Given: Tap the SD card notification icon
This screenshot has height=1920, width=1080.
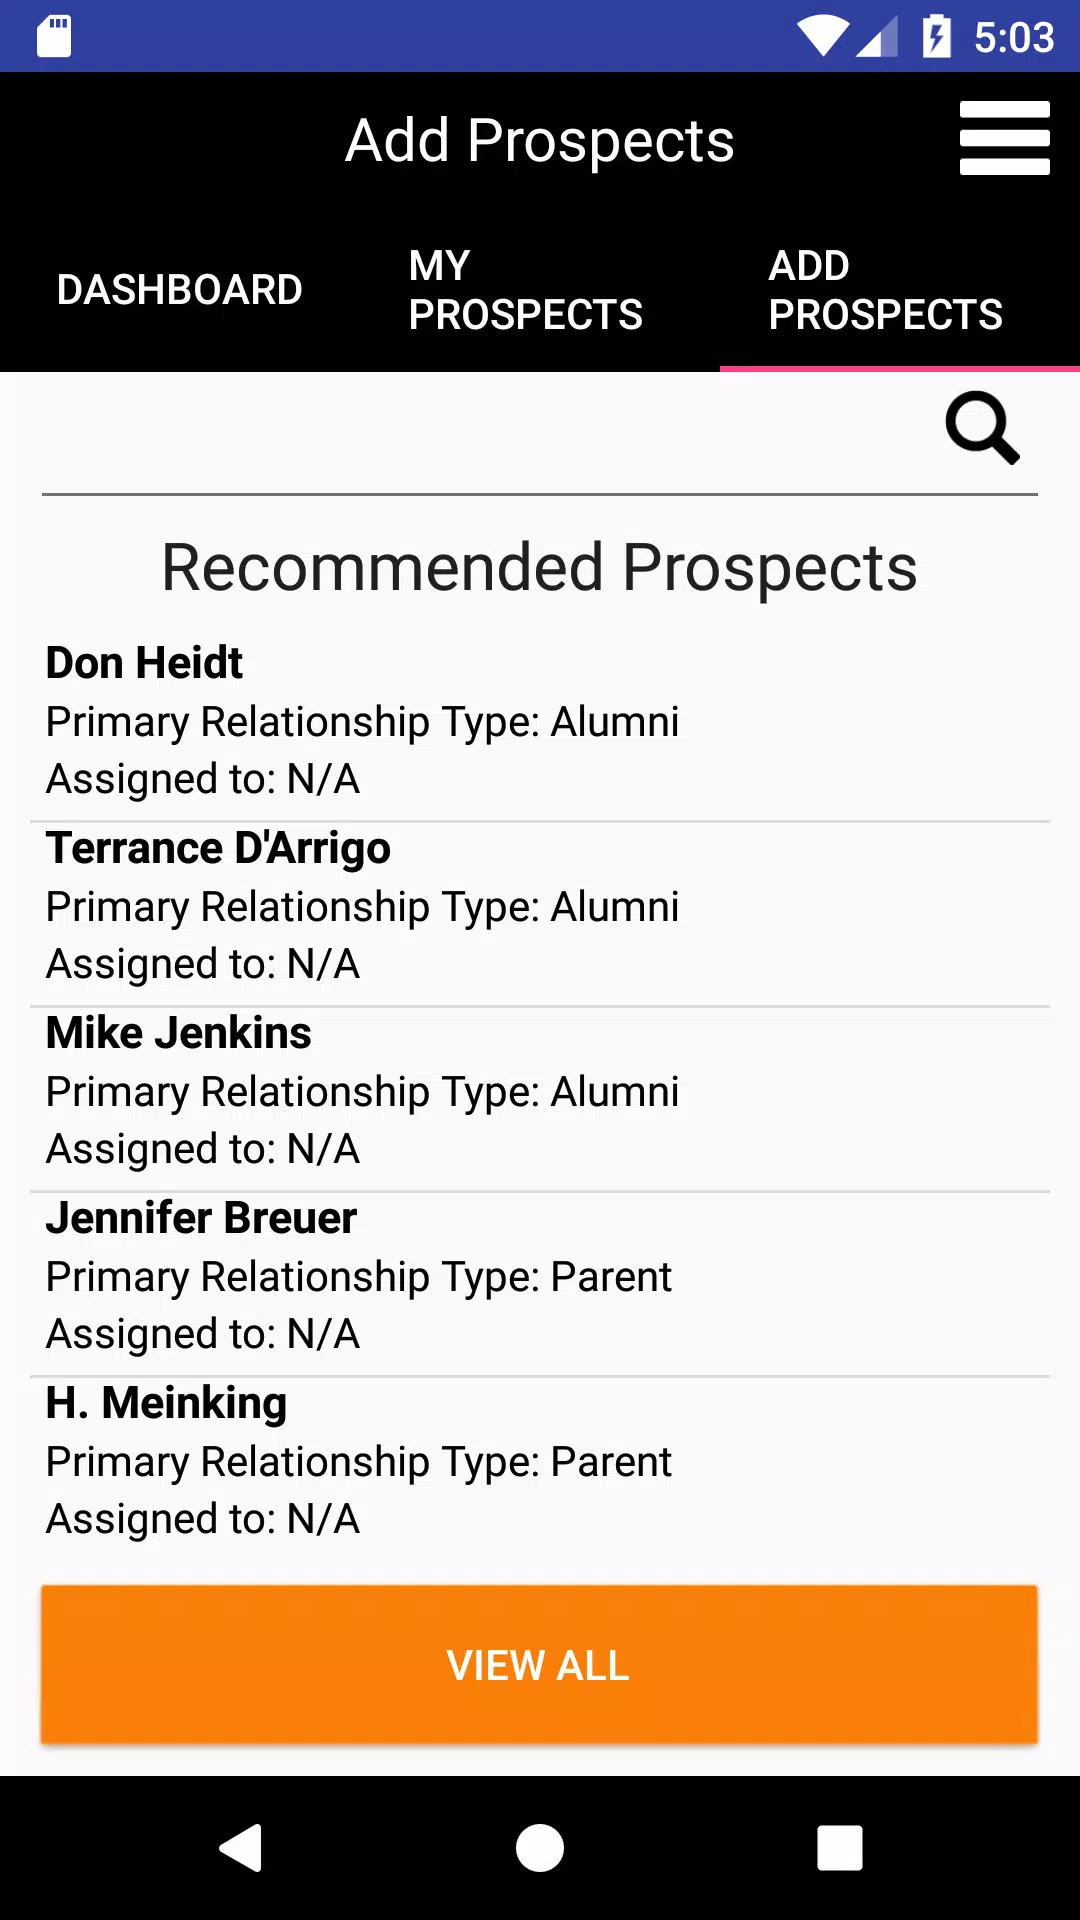Looking at the screenshot, I should coord(54,37).
